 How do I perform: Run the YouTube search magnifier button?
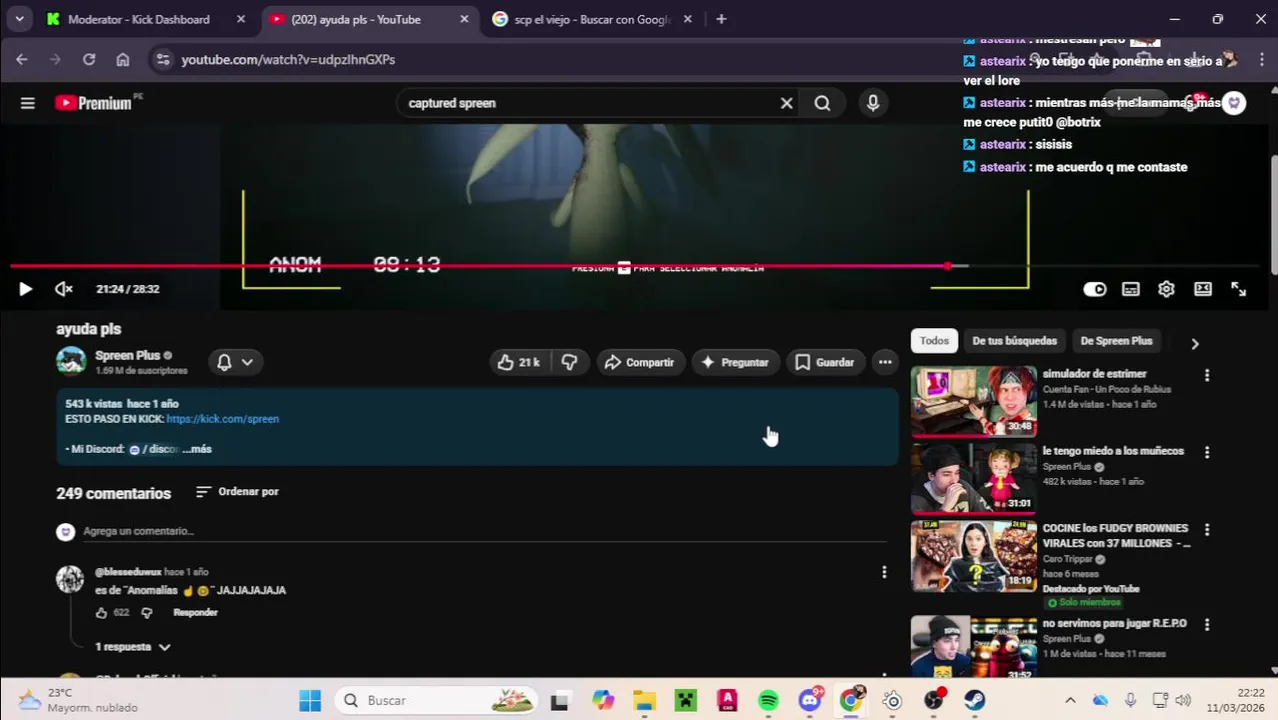(822, 103)
